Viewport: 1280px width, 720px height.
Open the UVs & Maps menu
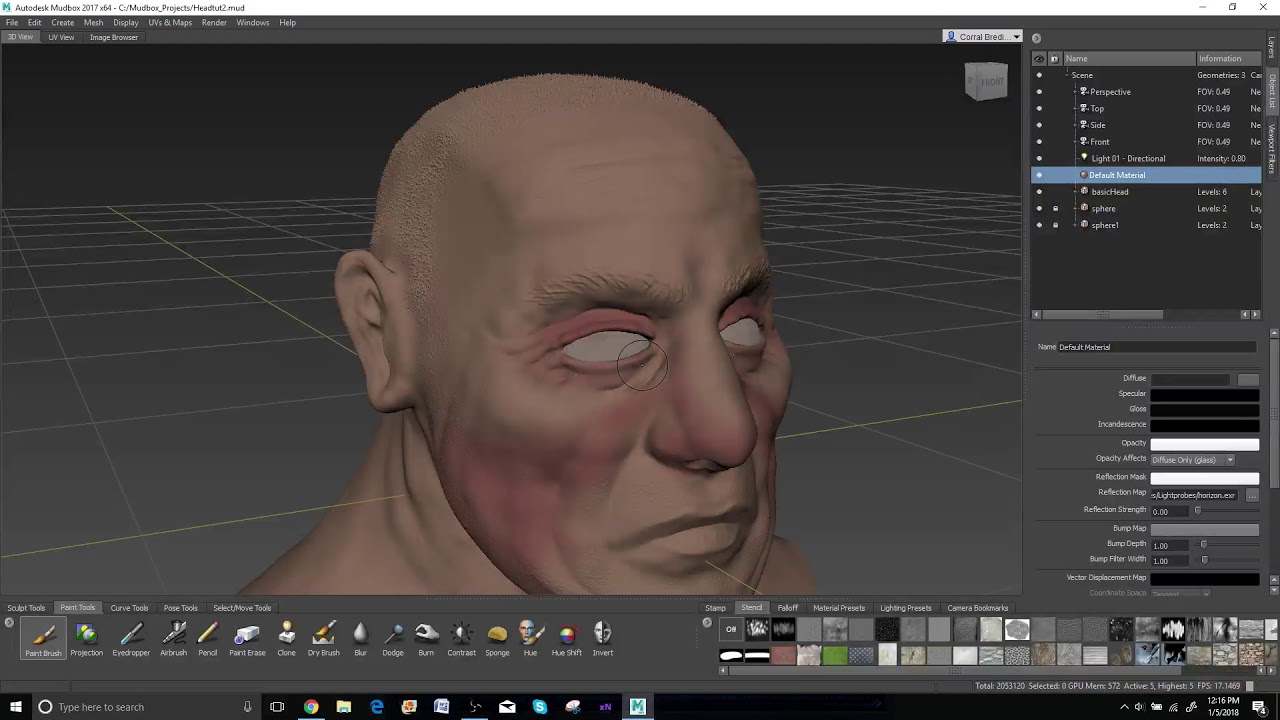point(170,22)
